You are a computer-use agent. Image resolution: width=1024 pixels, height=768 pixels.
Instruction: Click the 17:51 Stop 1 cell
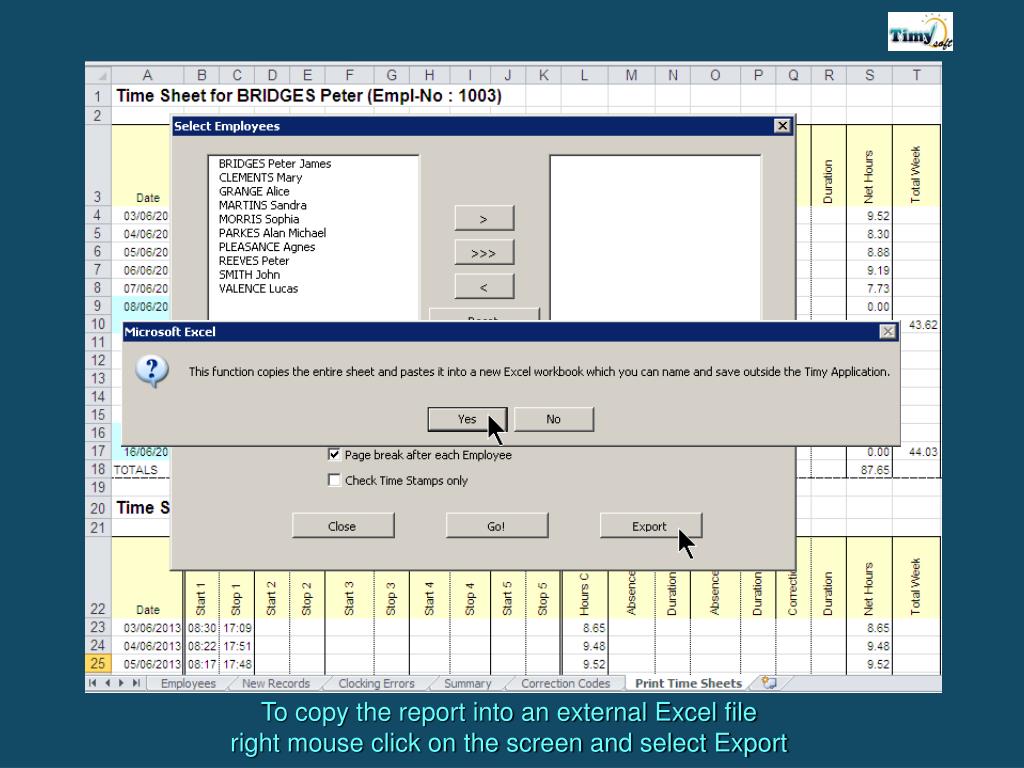(x=237, y=646)
